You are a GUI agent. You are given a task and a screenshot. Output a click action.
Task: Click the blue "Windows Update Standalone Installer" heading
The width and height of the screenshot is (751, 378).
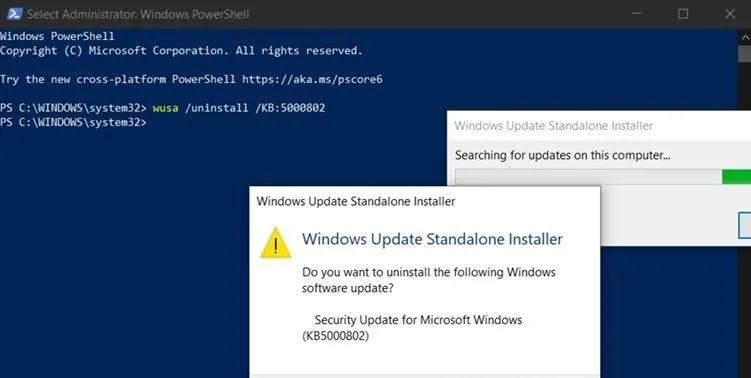pos(432,239)
